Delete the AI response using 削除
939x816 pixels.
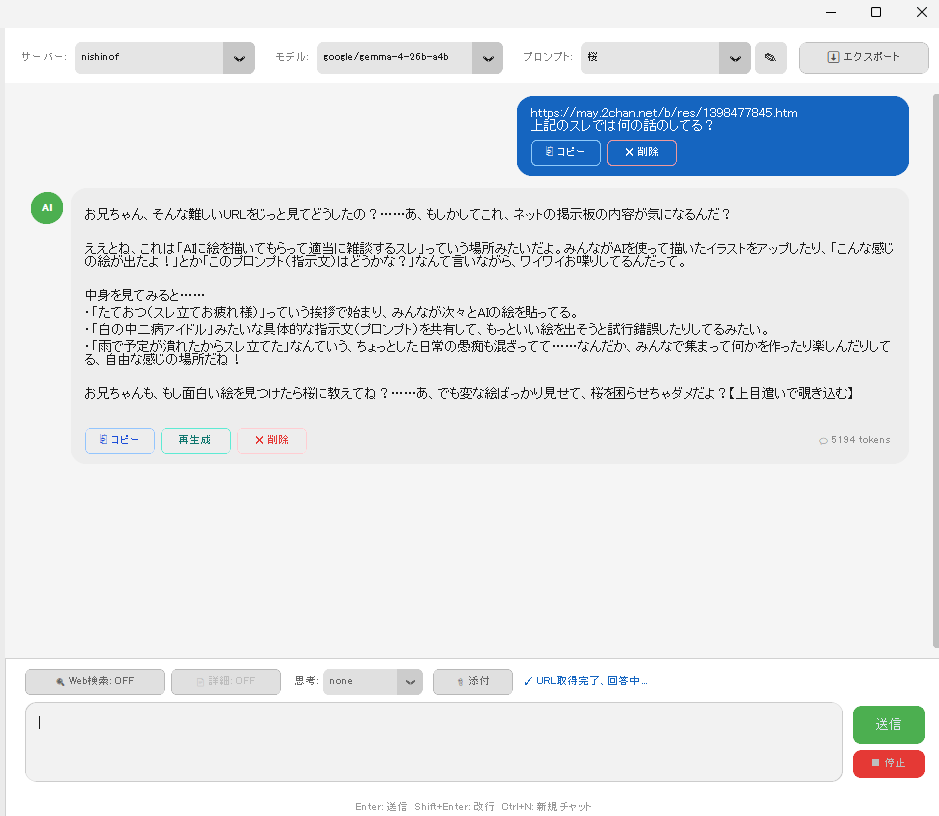tap(271, 441)
